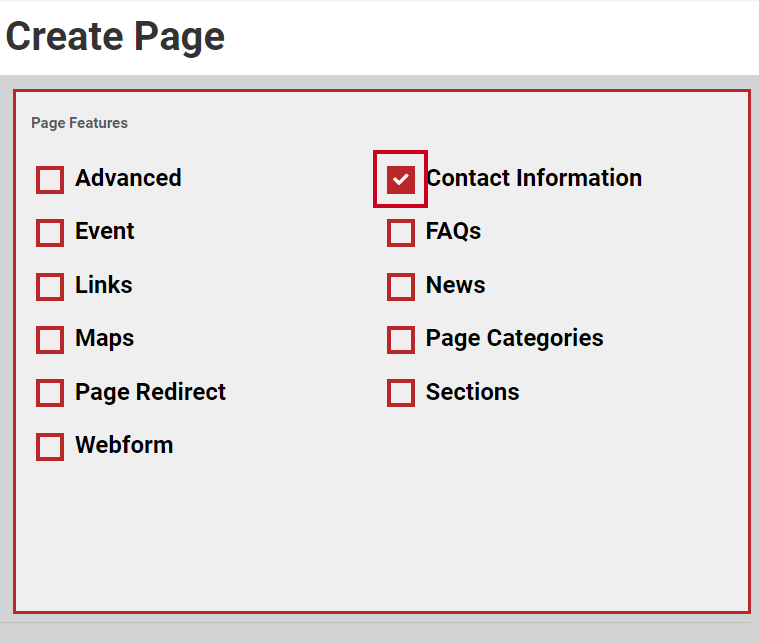Viewport: 759px width, 643px height.
Task: Check the Page Categories checkbox
Action: (x=401, y=340)
